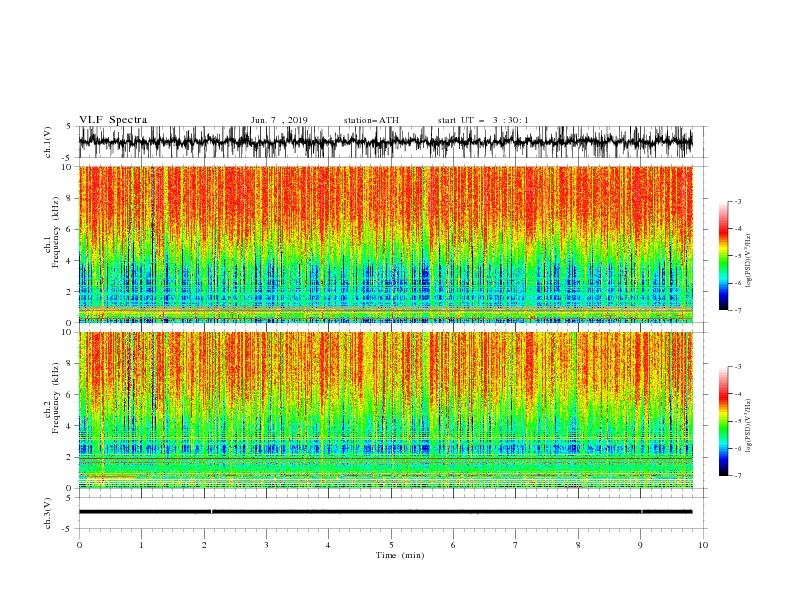Click the "6" kHz tick on ch.1 spectrogram
This screenshot has width=792, height=612.
click(x=71, y=230)
